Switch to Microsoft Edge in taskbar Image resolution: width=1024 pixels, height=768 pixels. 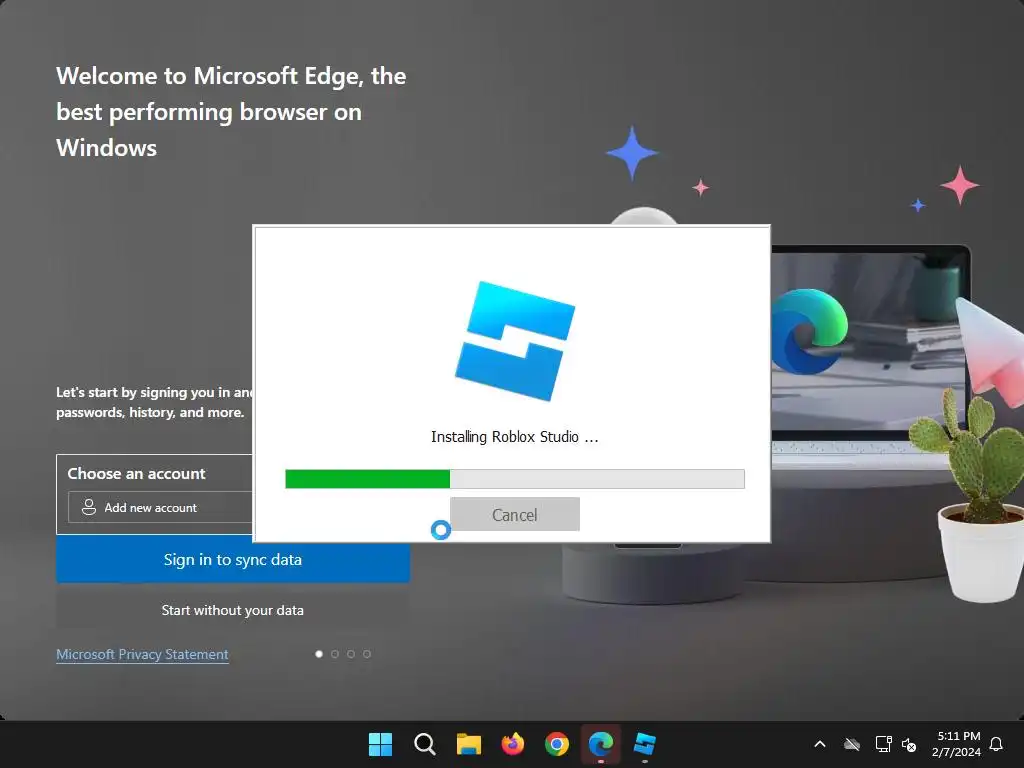coord(601,744)
